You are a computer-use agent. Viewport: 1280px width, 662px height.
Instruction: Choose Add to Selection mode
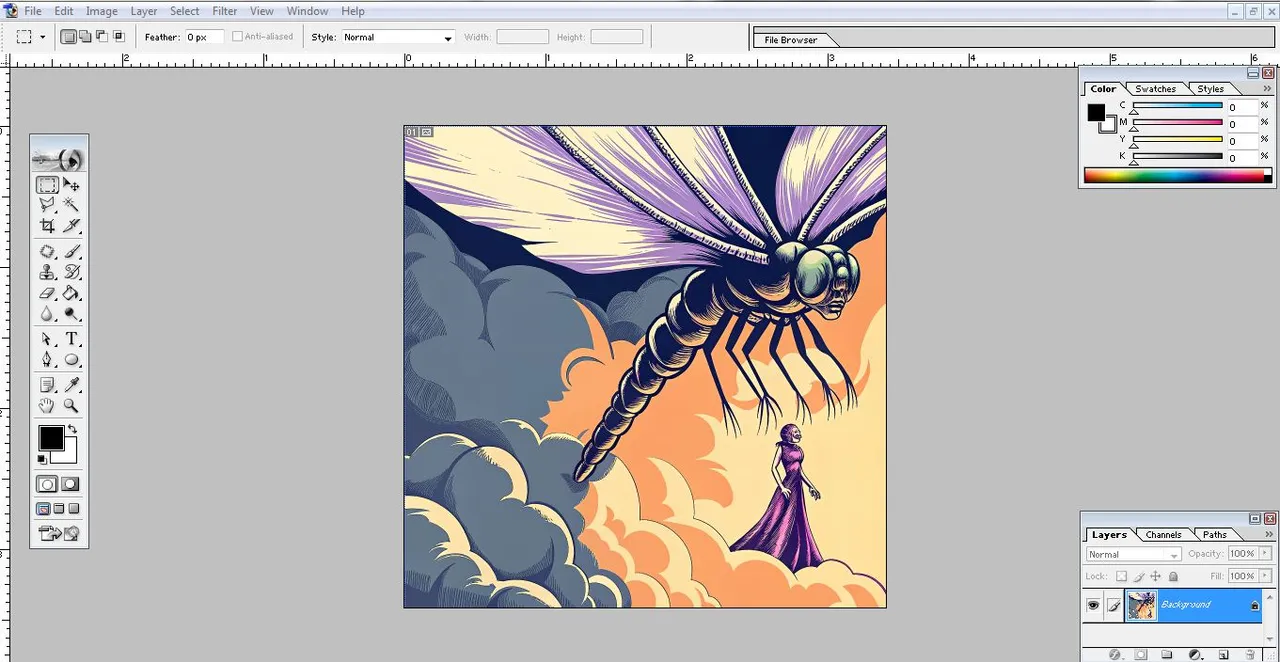pyautogui.click(x=84, y=37)
